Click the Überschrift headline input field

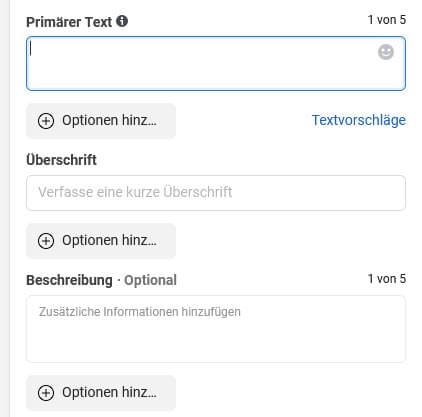click(x=216, y=193)
